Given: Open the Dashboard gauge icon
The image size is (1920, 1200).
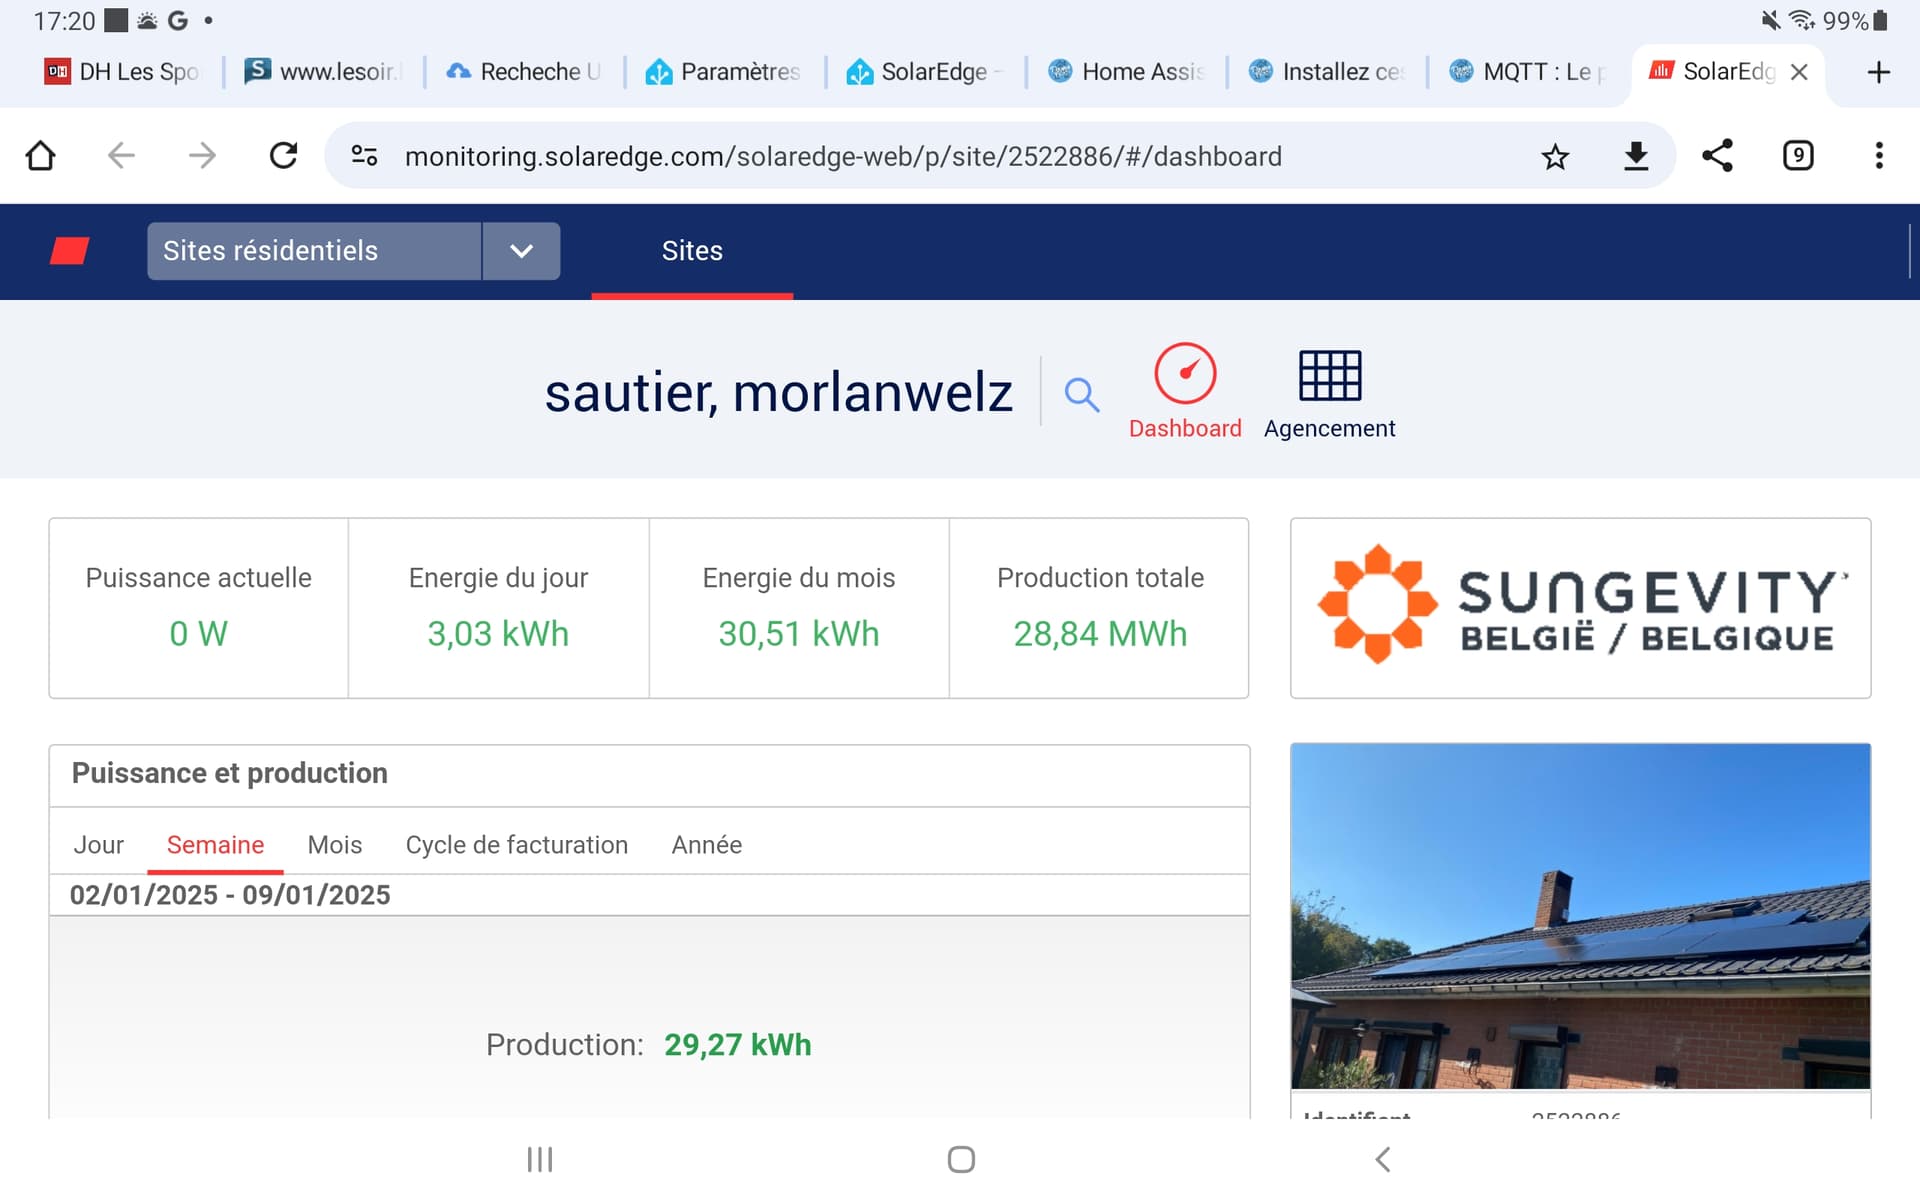Looking at the screenshot, I should pyautogui.click(x=1185, y=374).
